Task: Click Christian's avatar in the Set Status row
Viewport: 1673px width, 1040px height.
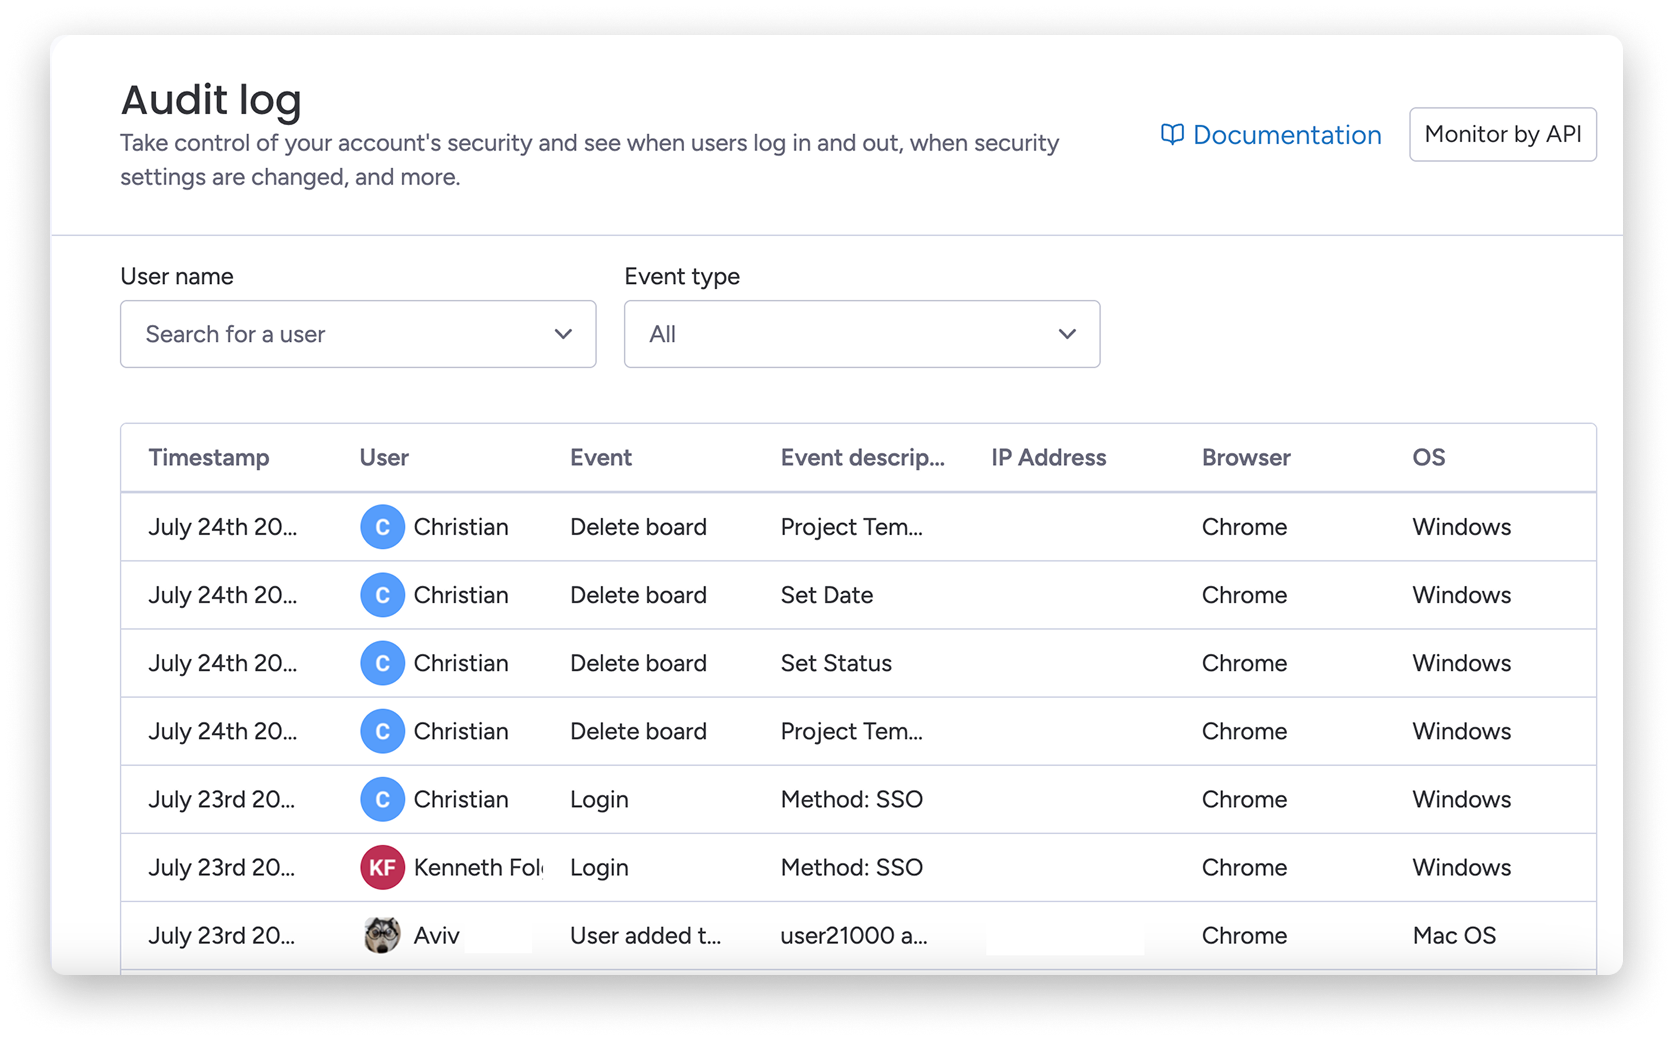Action: click(x=382, y=663)
